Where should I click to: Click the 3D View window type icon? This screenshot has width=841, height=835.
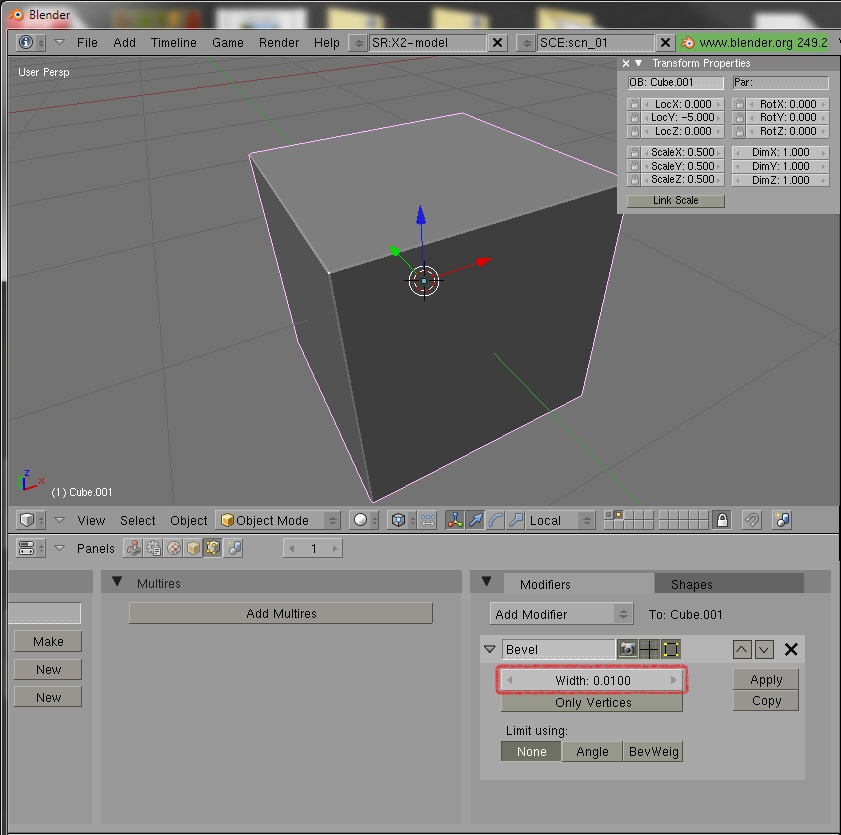31,520
